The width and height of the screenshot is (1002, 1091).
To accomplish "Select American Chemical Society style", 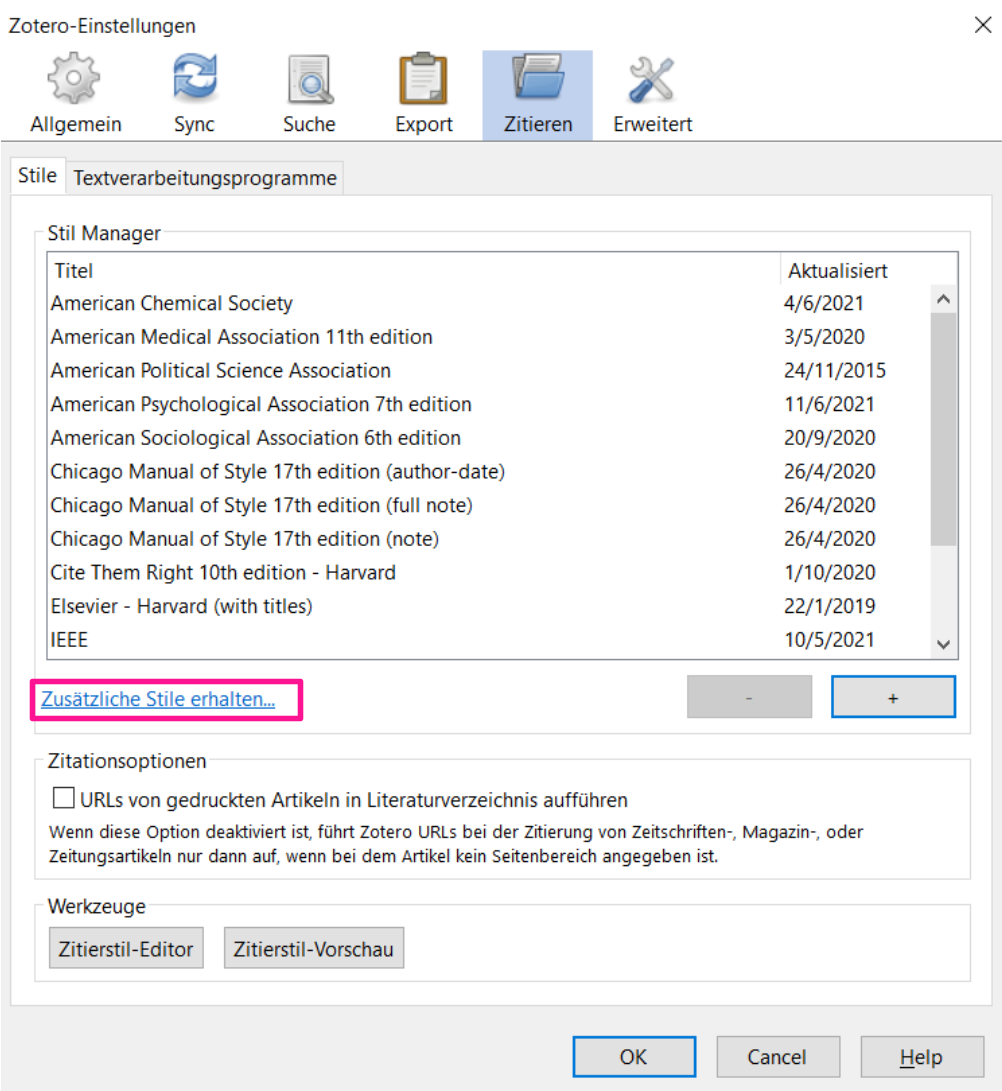I will click(490, 303).
